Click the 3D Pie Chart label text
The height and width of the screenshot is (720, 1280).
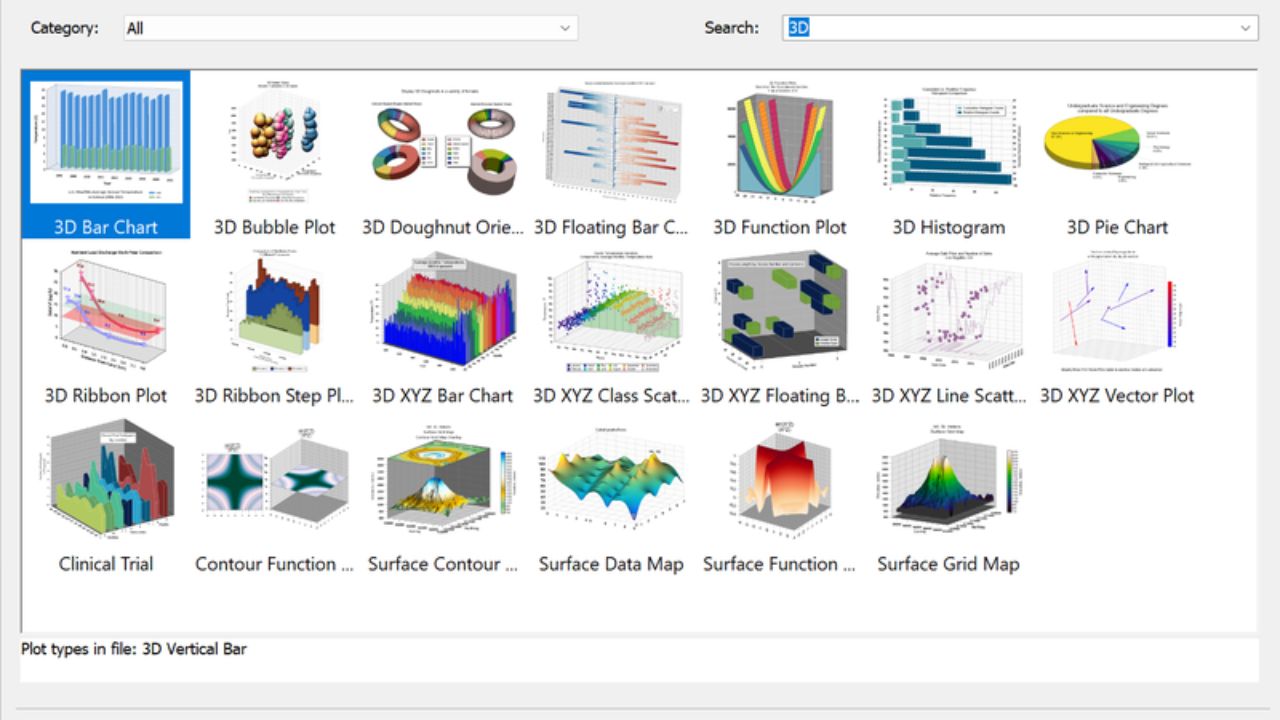point(1117,227)
